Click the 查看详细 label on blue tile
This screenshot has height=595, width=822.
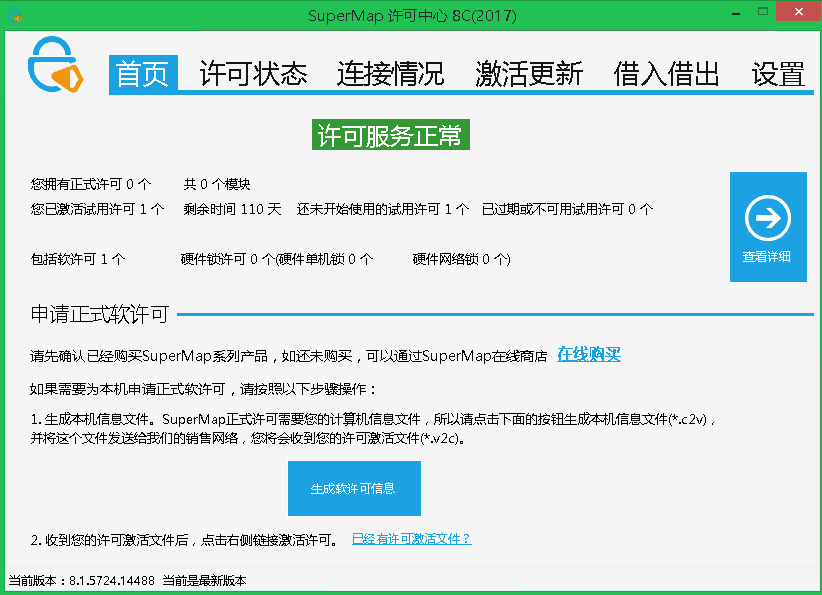[x=766, y=257]
